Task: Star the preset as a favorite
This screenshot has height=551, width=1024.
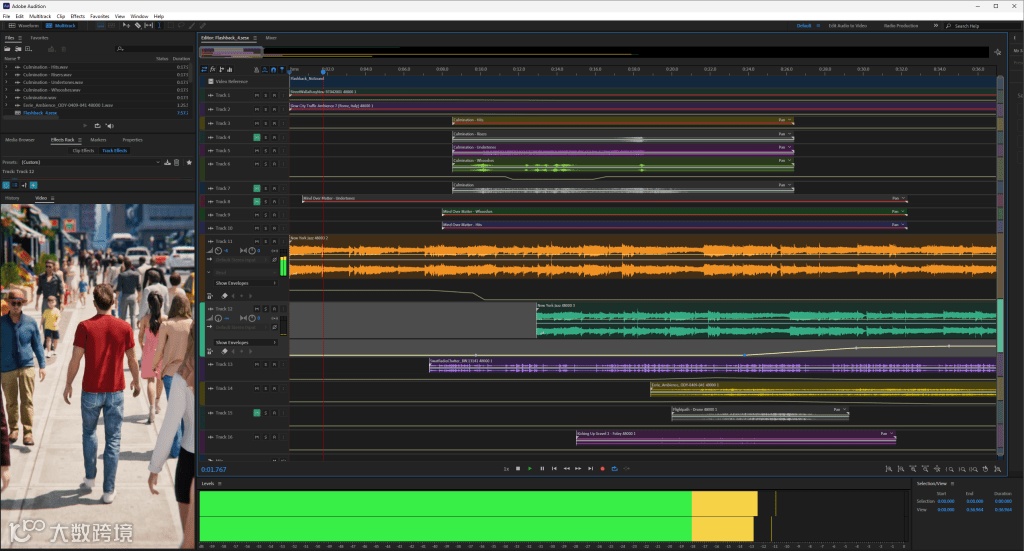Action: [189, 162]
